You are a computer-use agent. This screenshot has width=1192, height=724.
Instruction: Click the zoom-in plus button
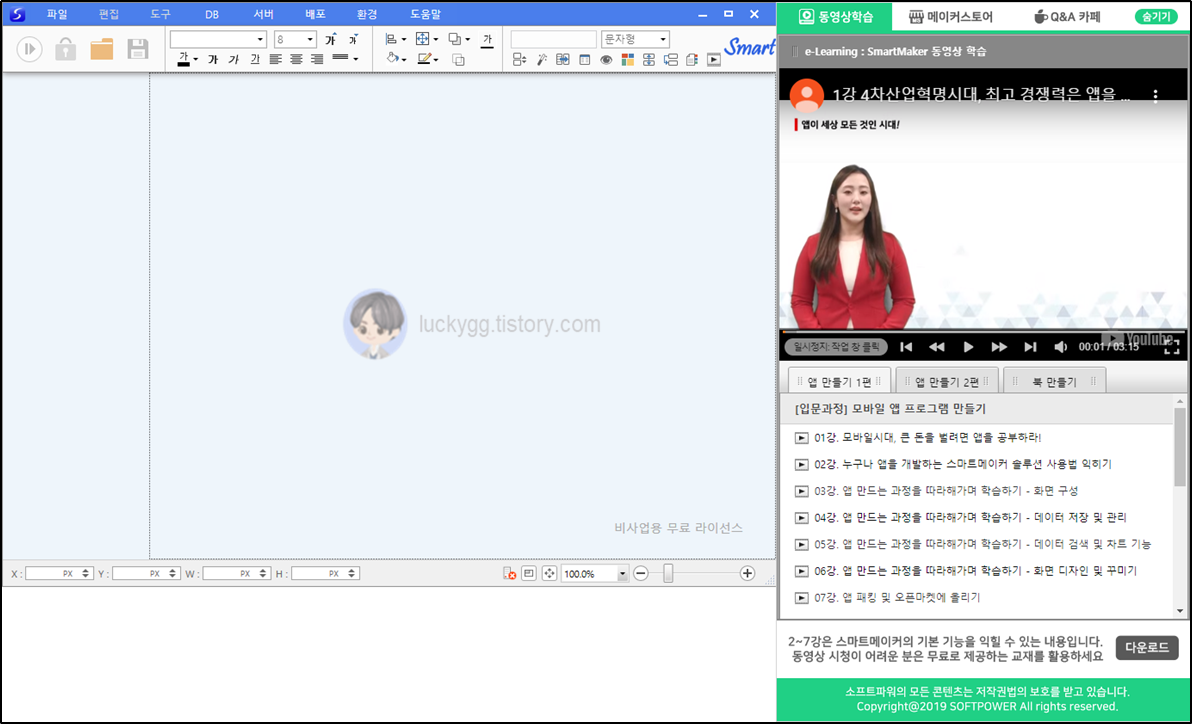tap(747, 573)
